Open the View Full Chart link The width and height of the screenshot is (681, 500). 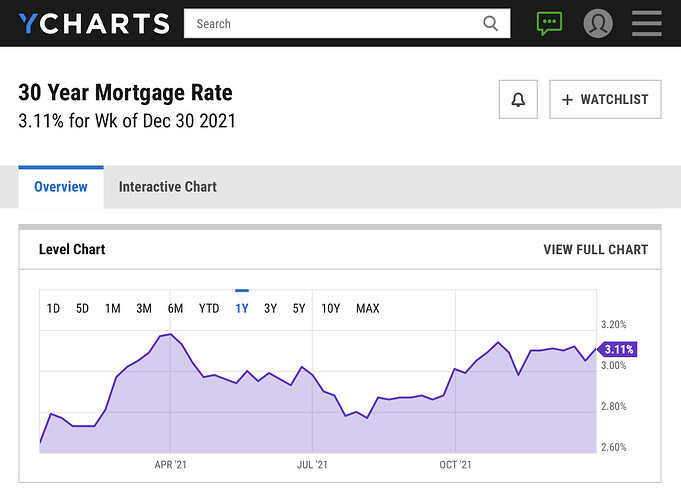point(595,250)
